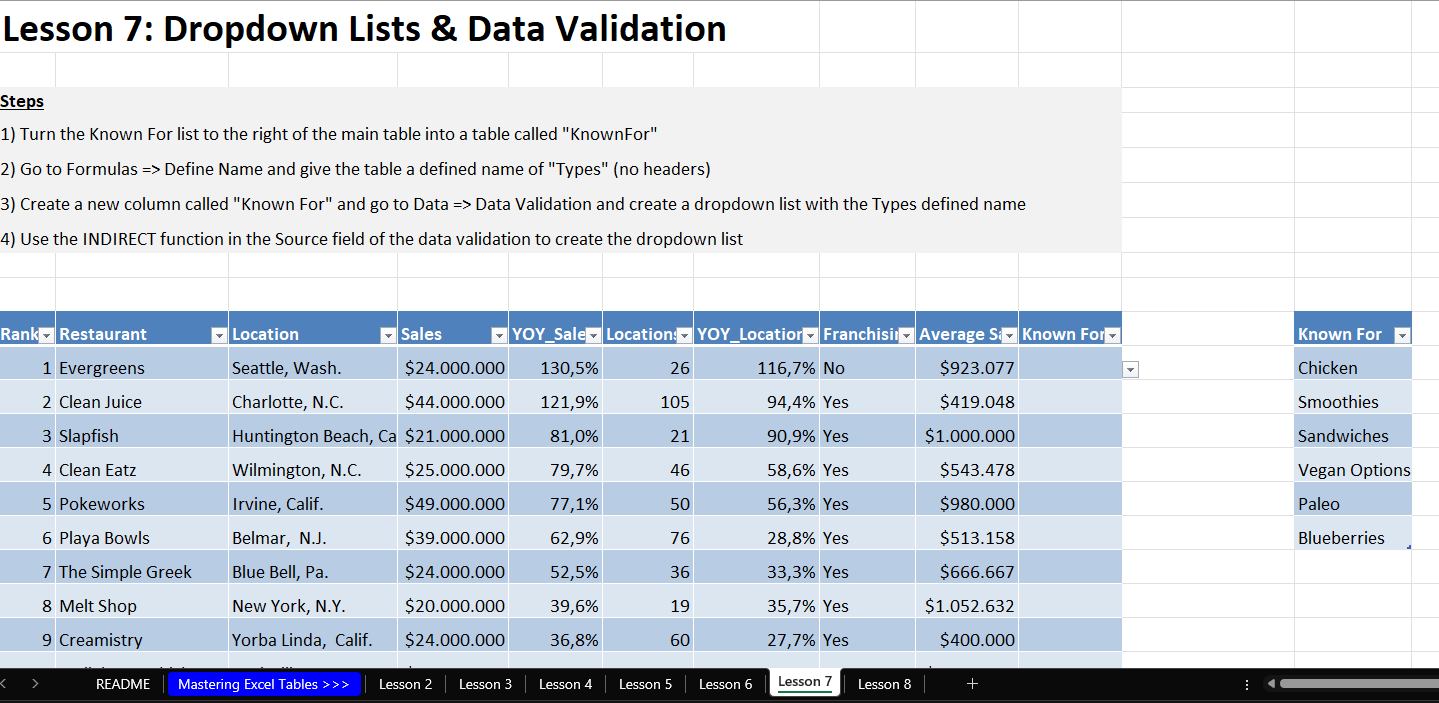
Task: Select the Pokeworks restaurant cell
Action: tap(142, 504)
